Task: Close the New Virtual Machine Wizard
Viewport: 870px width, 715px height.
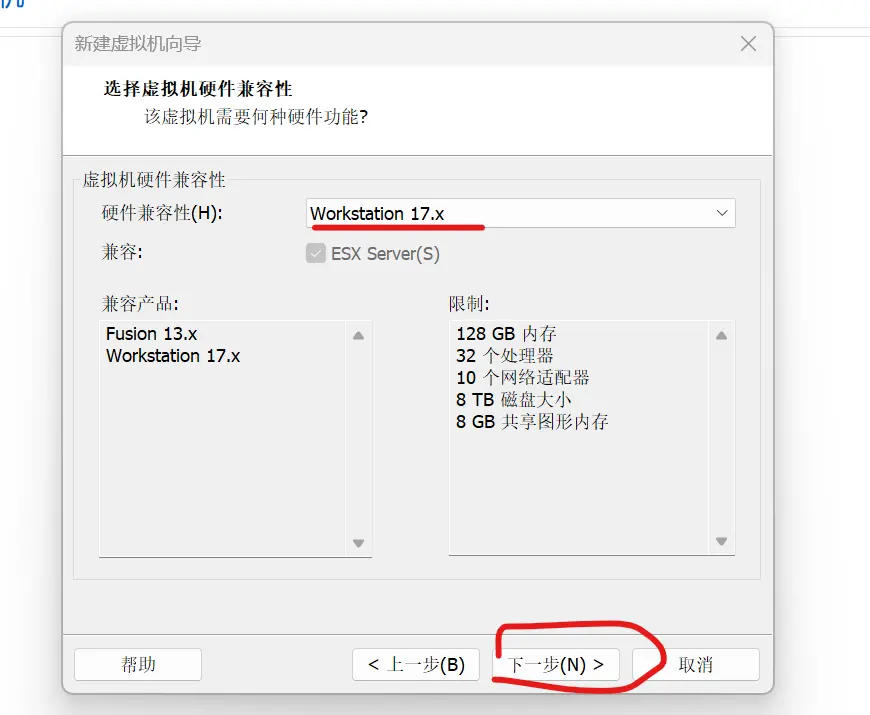Action: [748, 44]
